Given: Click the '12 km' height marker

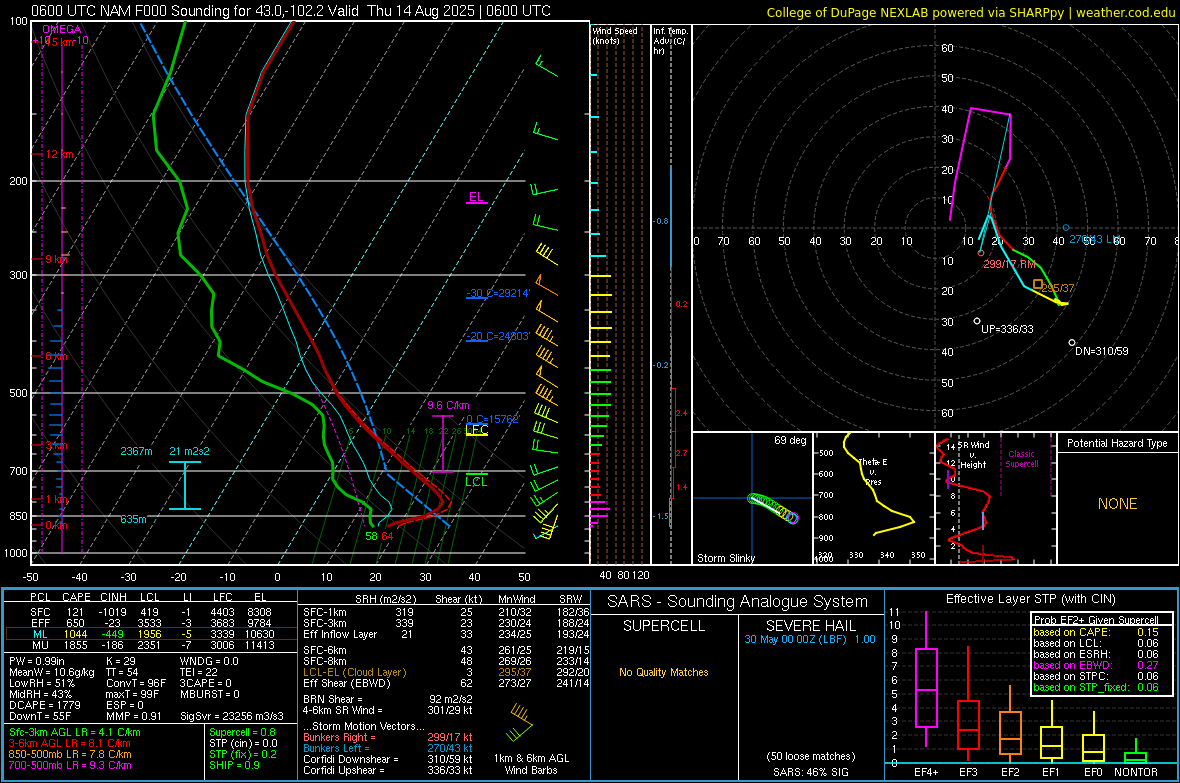Looking at the screenshot, I should (60, 154).
